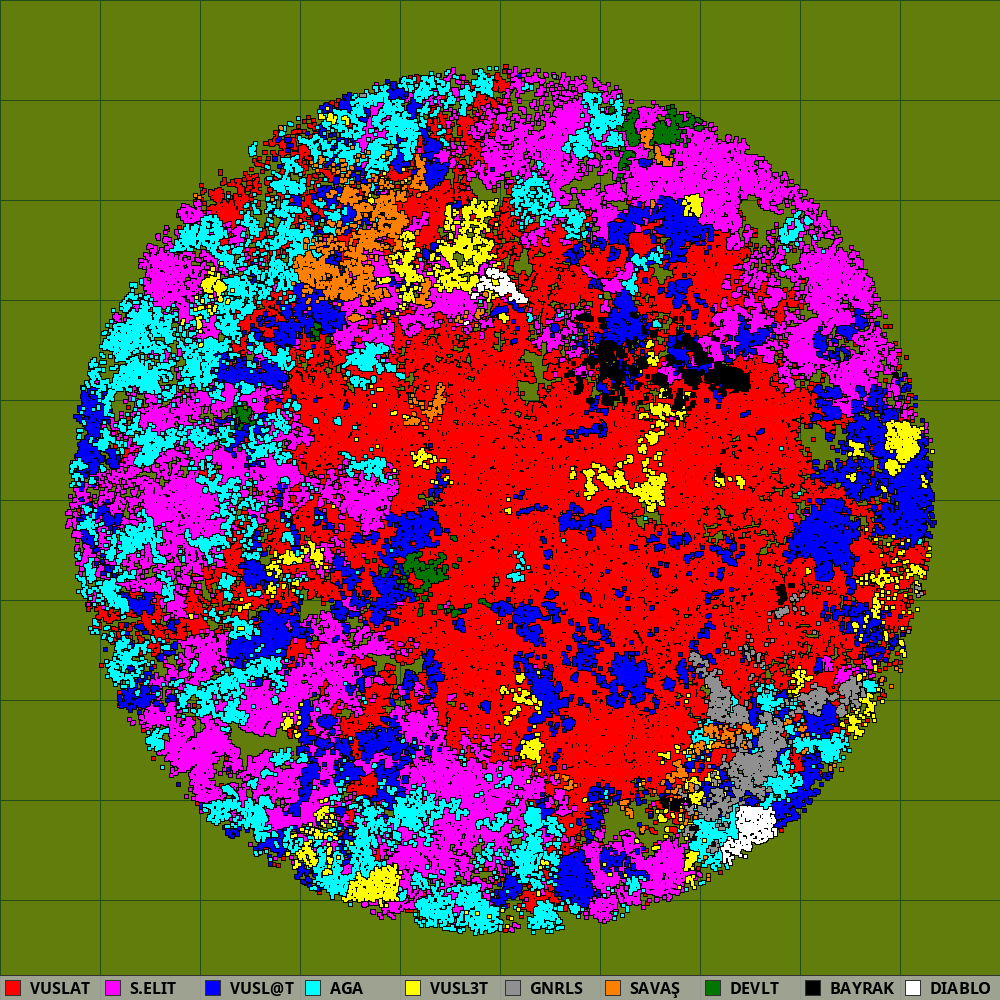Click the magenta S.ELIT legend swatch

[113, 988]
